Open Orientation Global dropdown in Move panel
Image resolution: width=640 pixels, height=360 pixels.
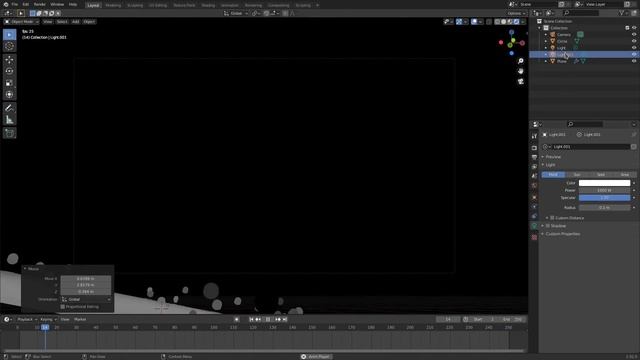pos(86,299)
